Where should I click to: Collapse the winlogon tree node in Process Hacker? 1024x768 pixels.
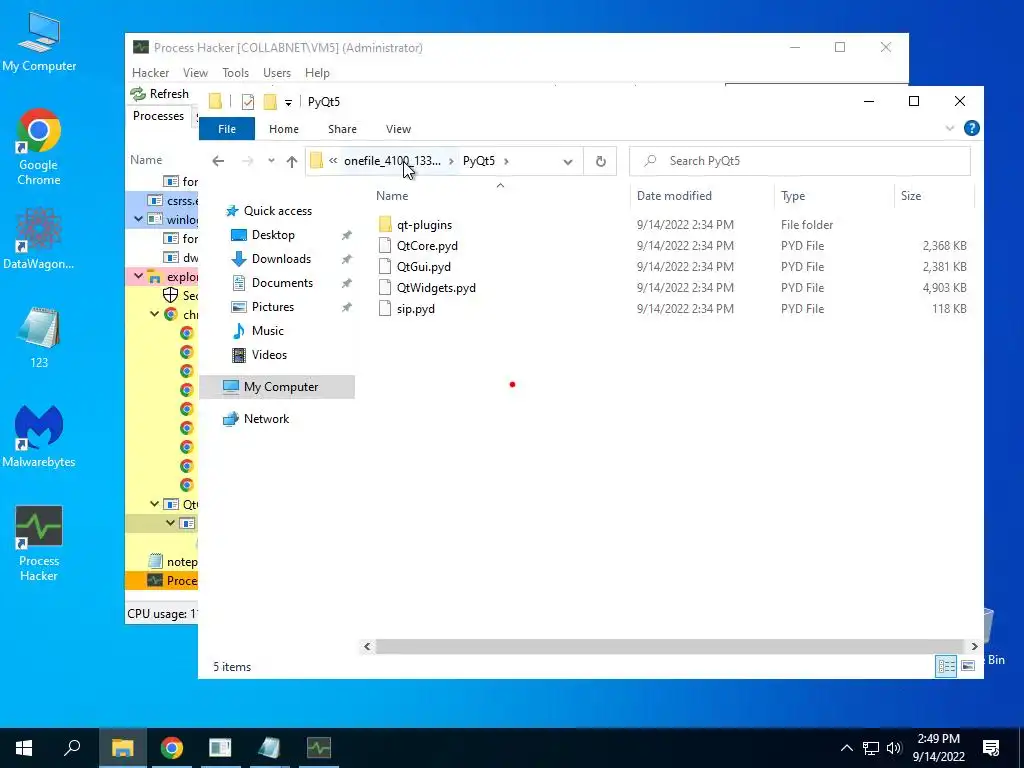tap(138, 219)
